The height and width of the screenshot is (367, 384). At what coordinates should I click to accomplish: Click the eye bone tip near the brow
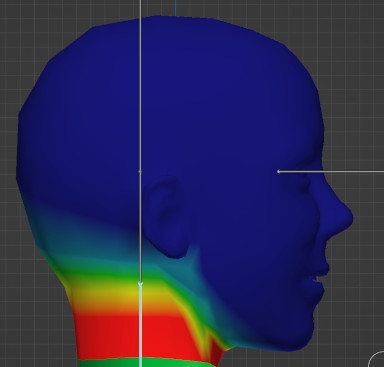click(x=279, y=171)
